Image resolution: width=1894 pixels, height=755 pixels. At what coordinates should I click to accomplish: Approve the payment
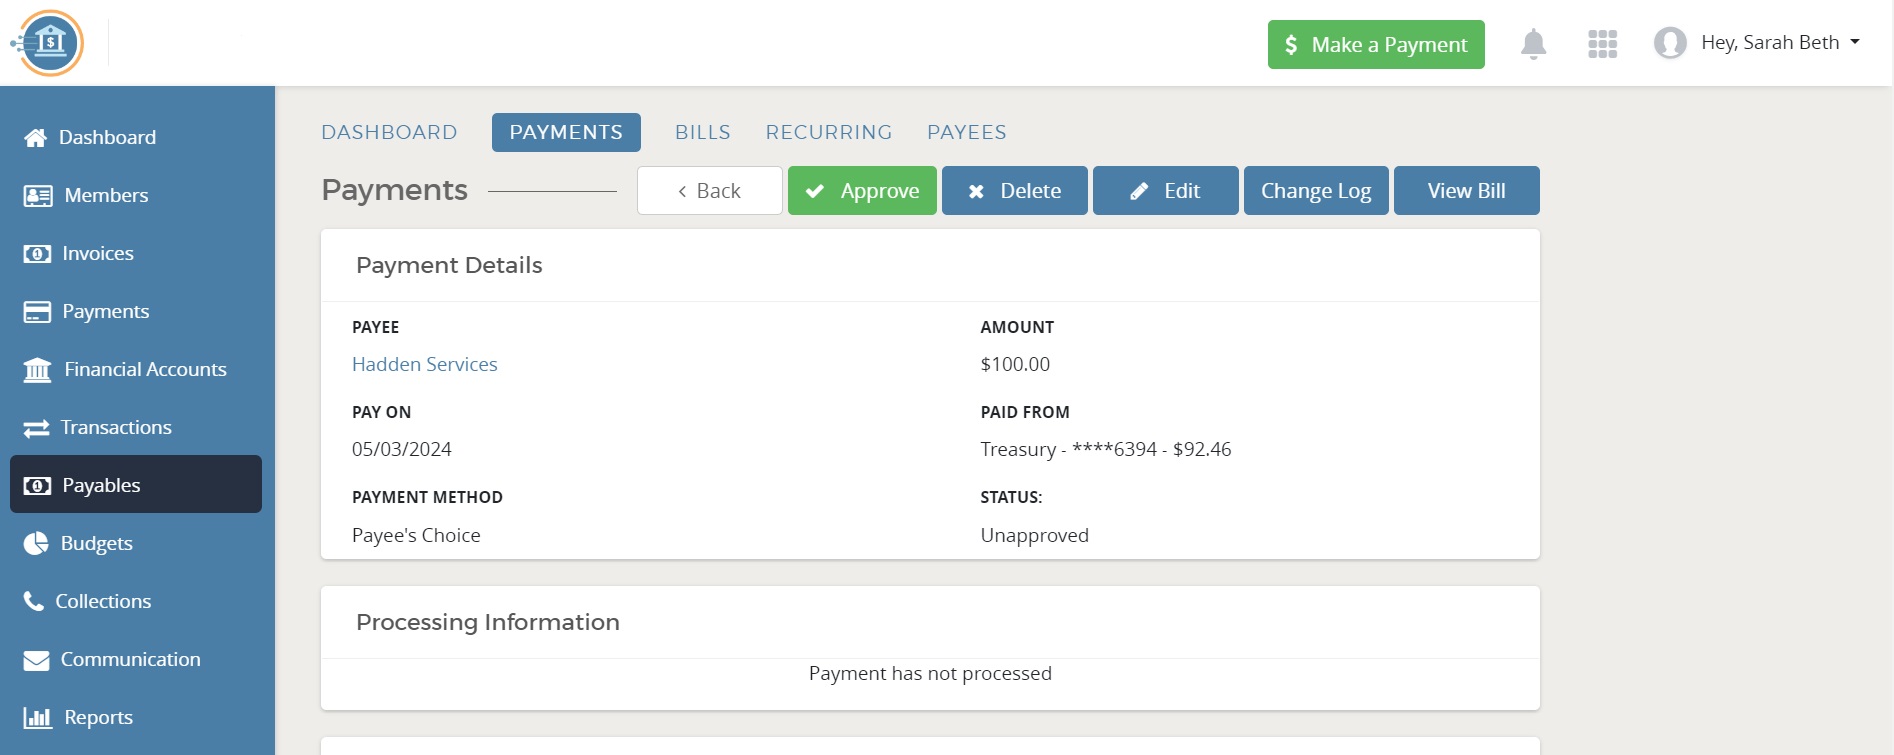(862, 190)
